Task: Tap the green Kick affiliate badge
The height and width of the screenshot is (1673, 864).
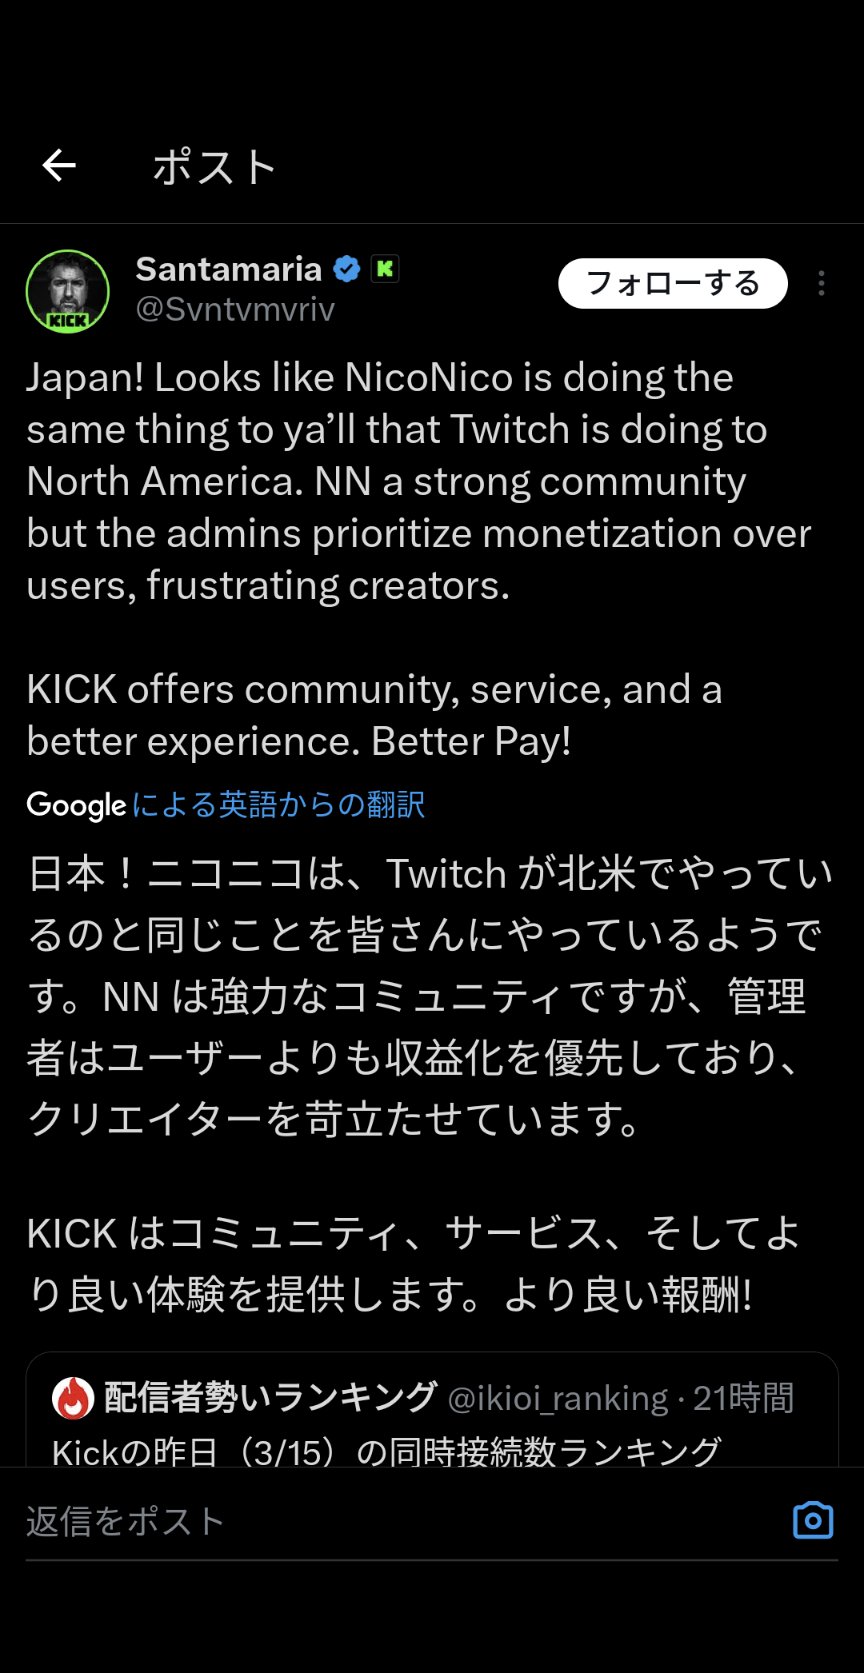Action: (x=385, y=269)
